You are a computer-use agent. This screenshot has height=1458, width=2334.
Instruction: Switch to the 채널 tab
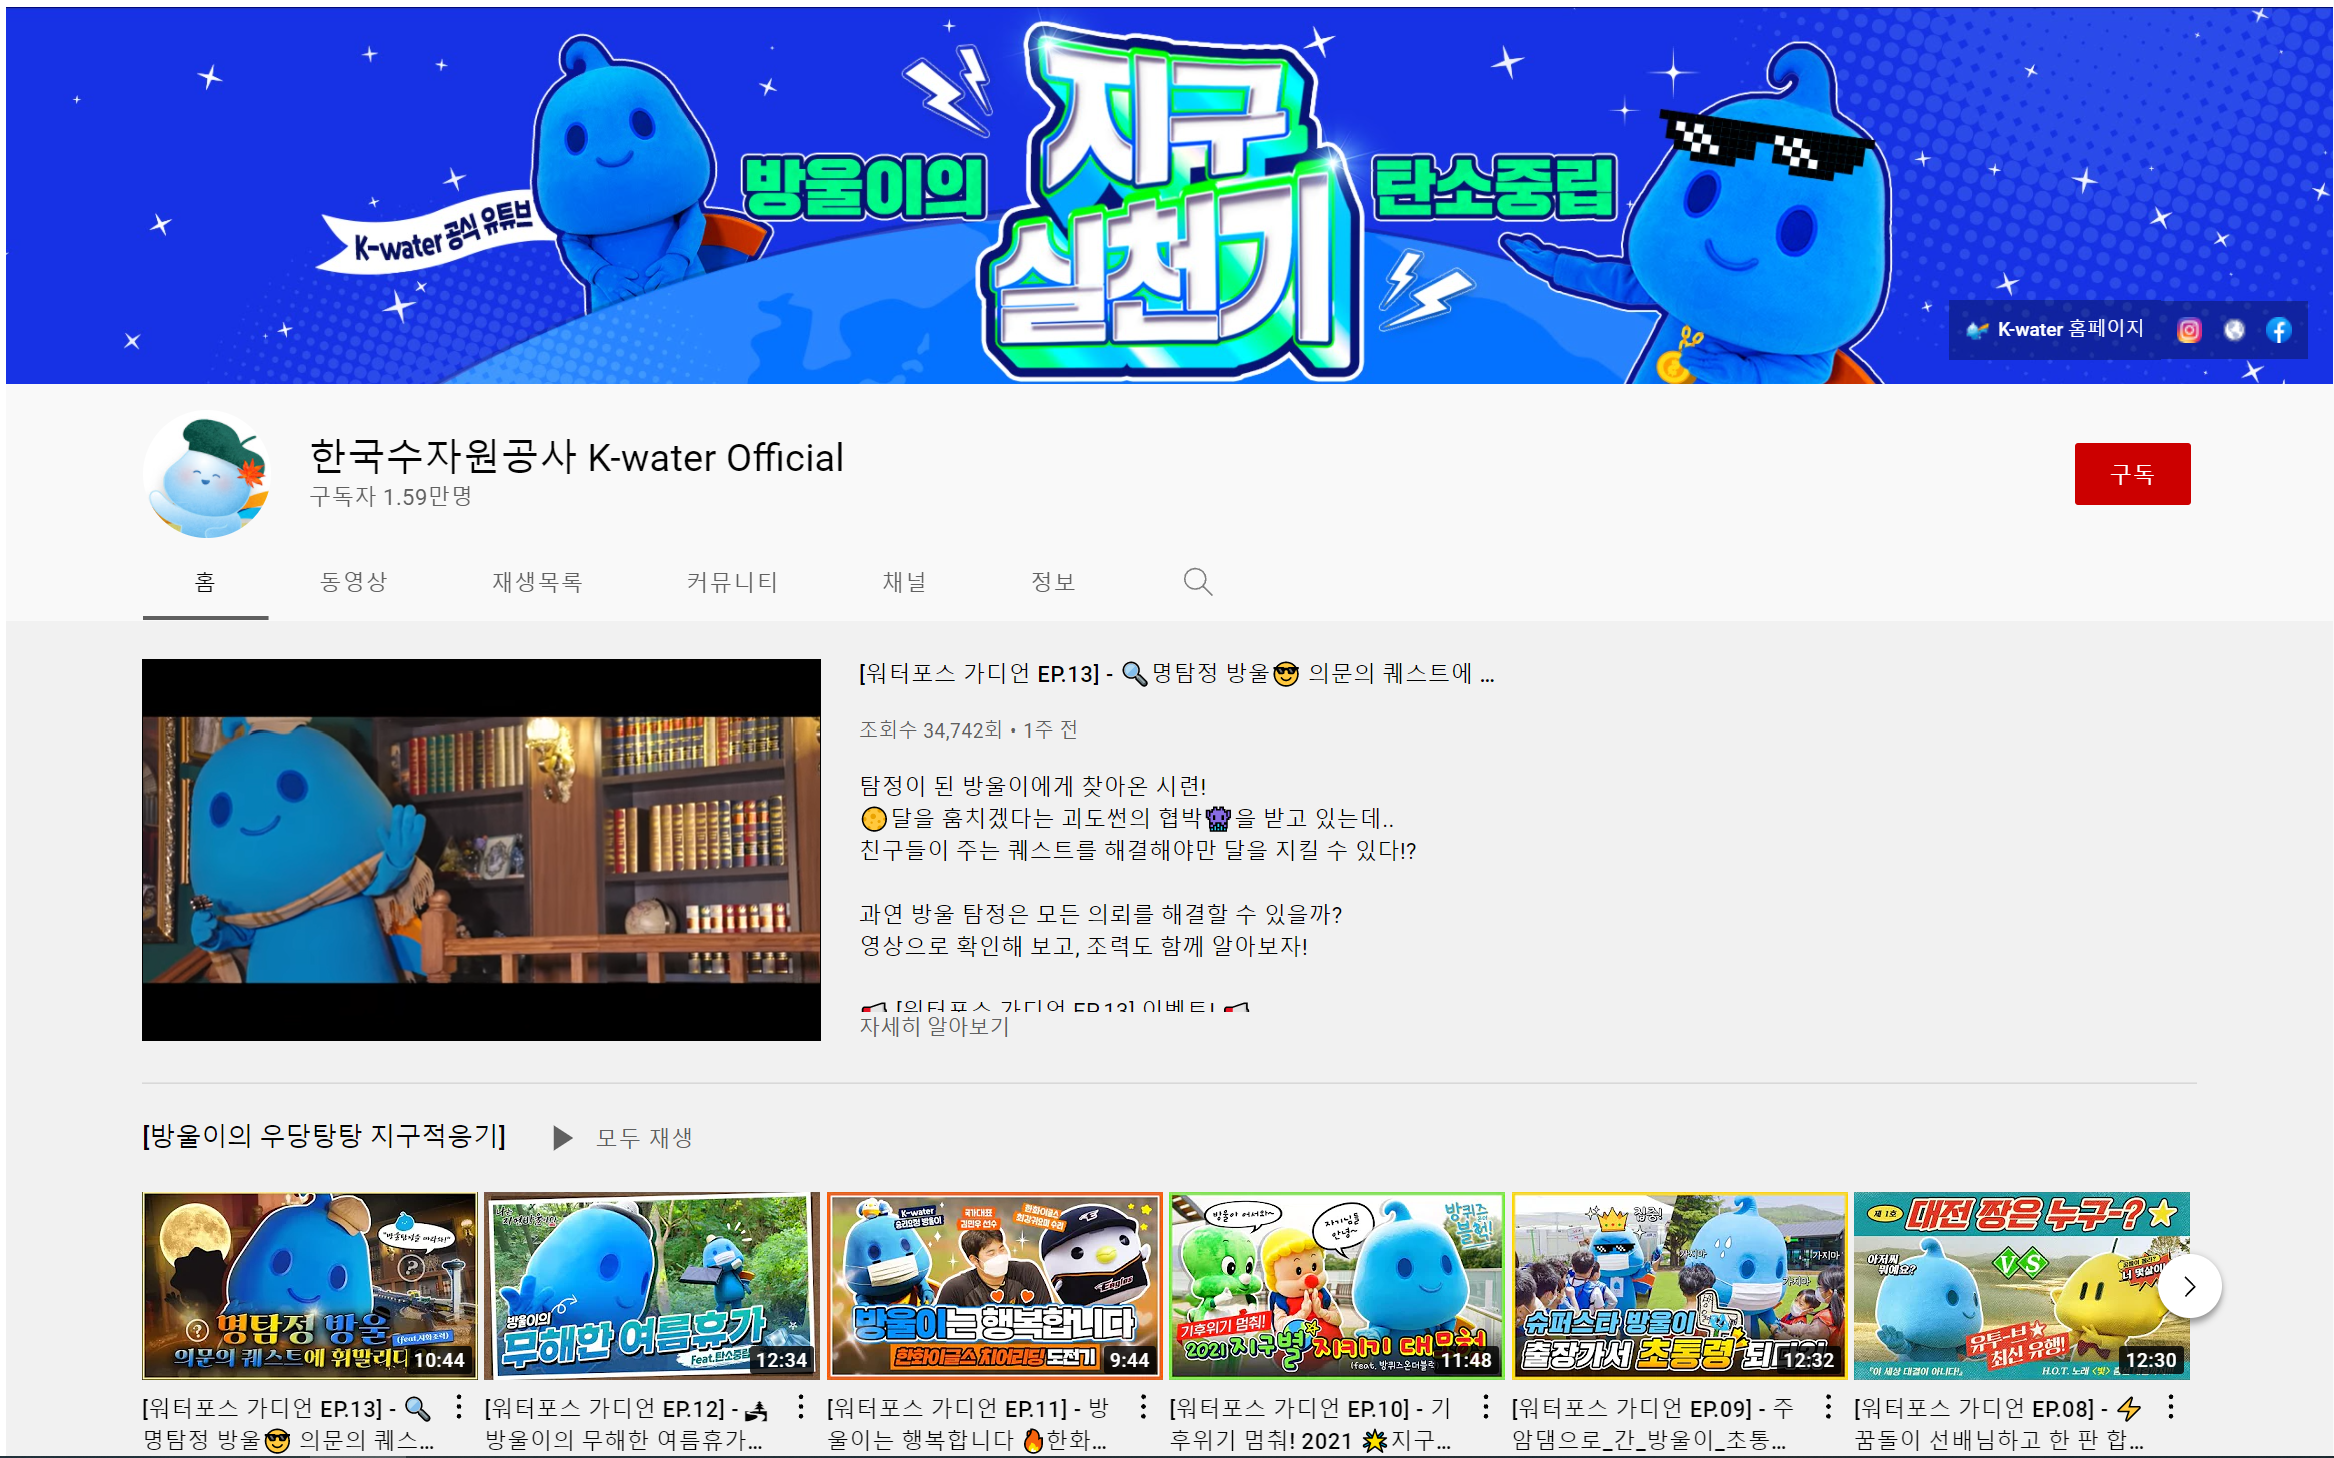pyautogui.click(x=905, y=582)
